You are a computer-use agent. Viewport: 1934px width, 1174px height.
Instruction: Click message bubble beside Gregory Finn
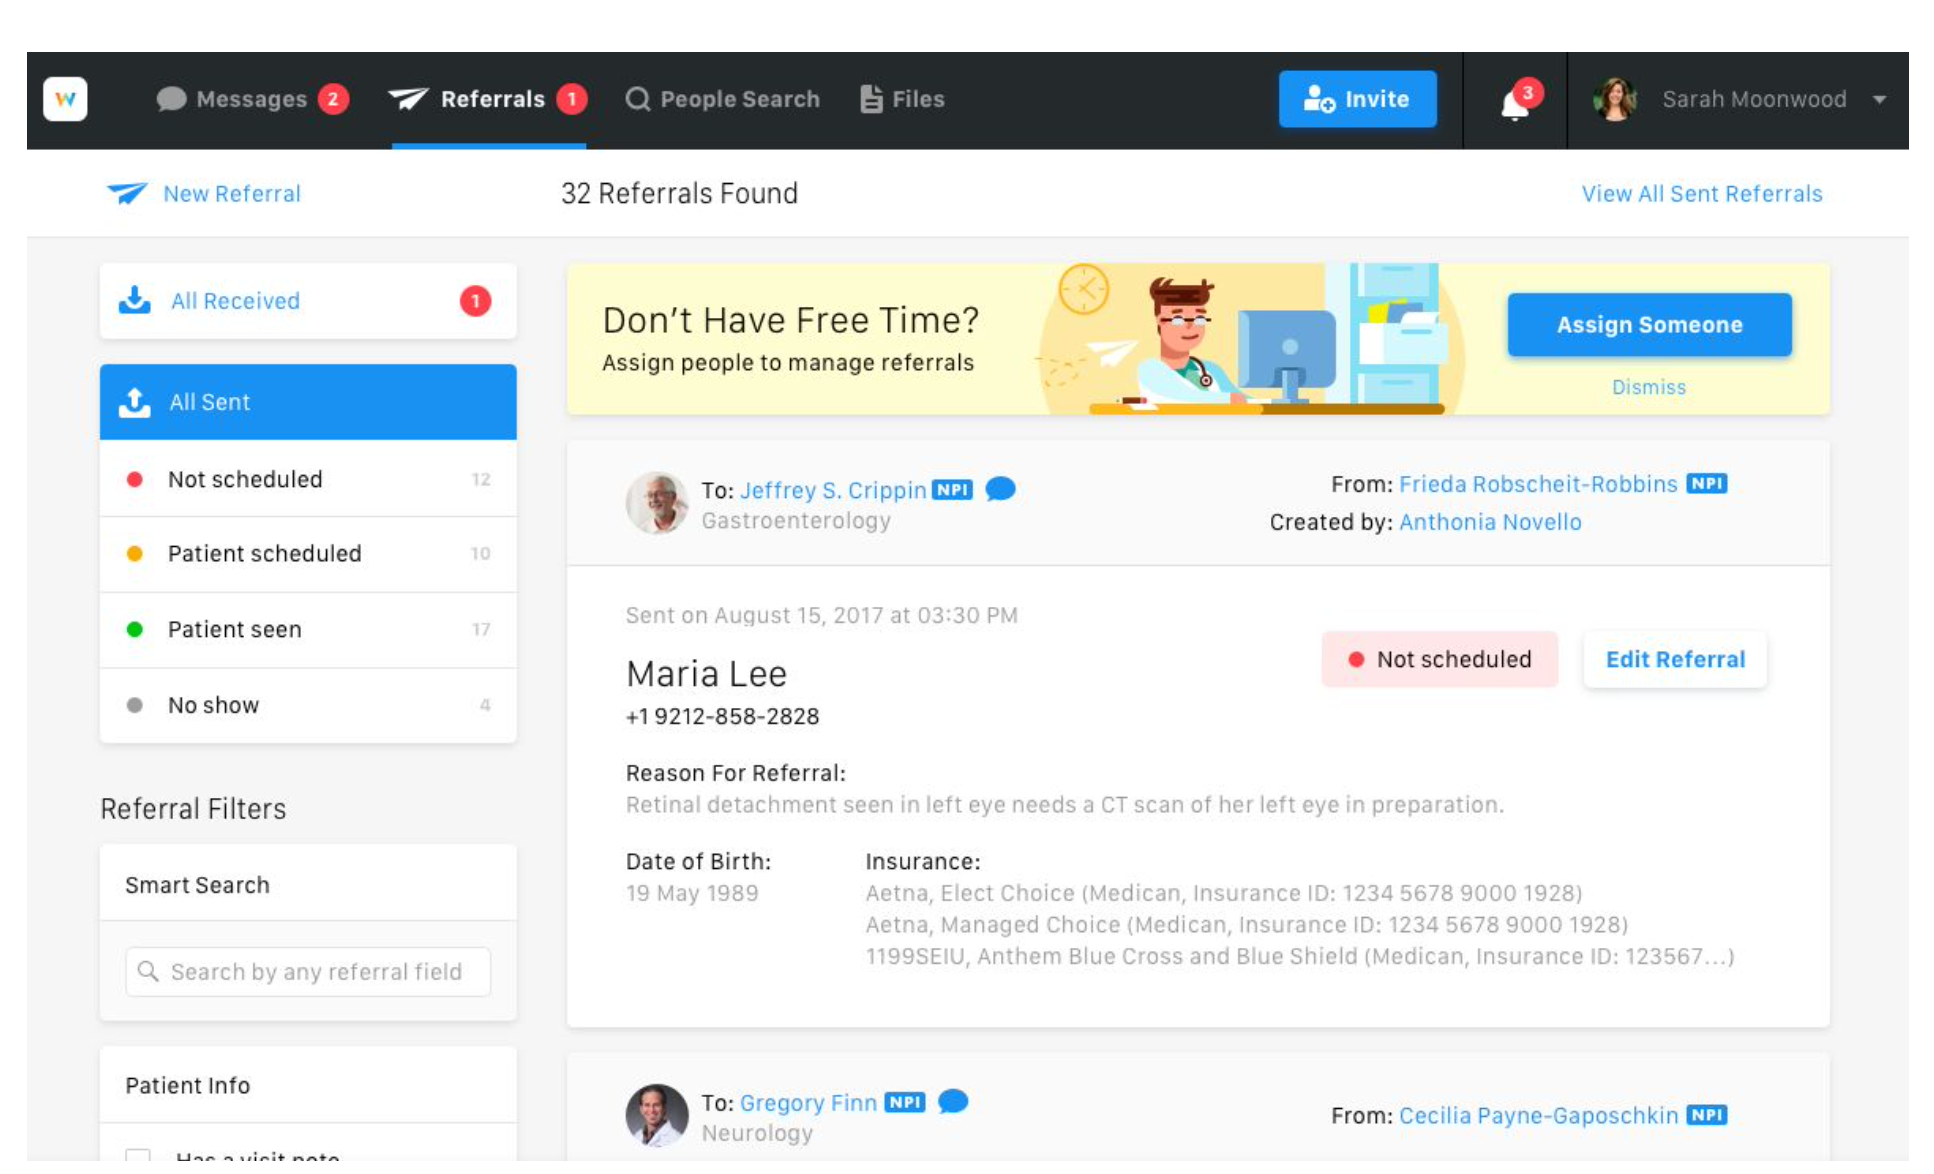coord(953,1102)
